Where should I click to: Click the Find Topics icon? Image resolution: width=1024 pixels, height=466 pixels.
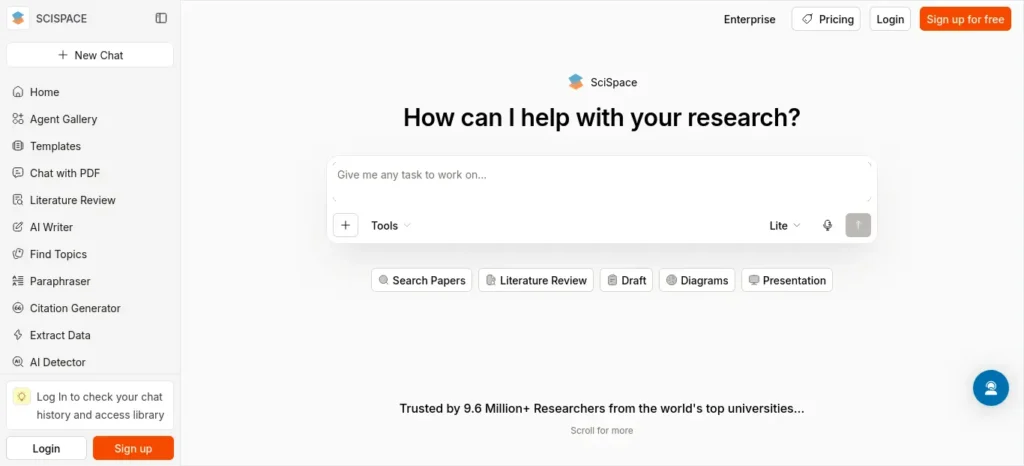18,254
